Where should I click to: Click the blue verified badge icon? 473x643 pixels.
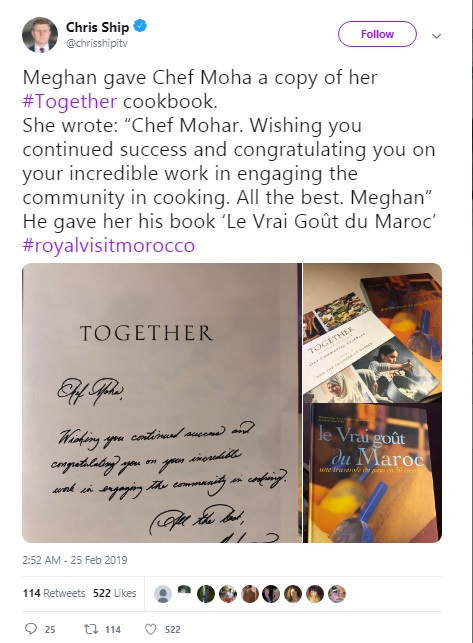(141, 27)
